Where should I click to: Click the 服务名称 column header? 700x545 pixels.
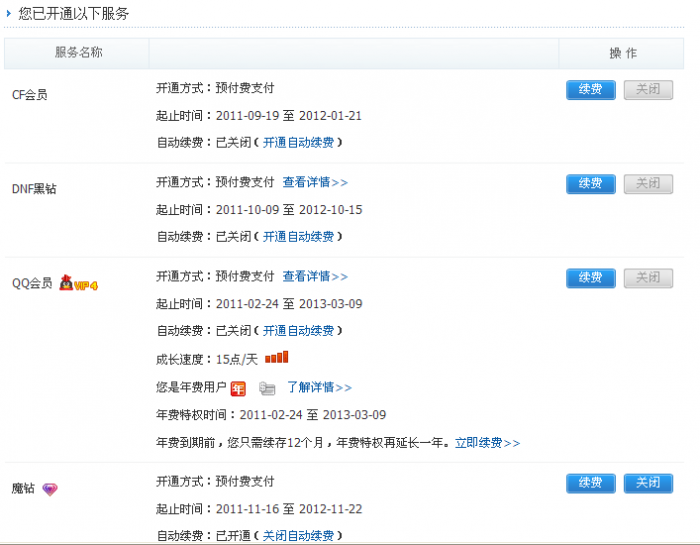[79, 53]
